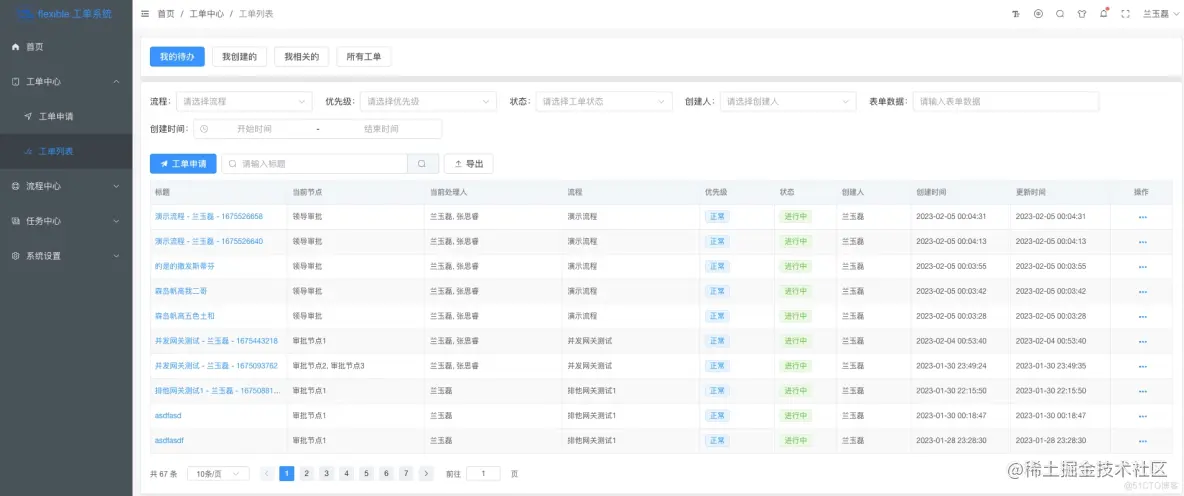Open the 10条/页 page size dropdown
1184x496 pixels.
218,473
